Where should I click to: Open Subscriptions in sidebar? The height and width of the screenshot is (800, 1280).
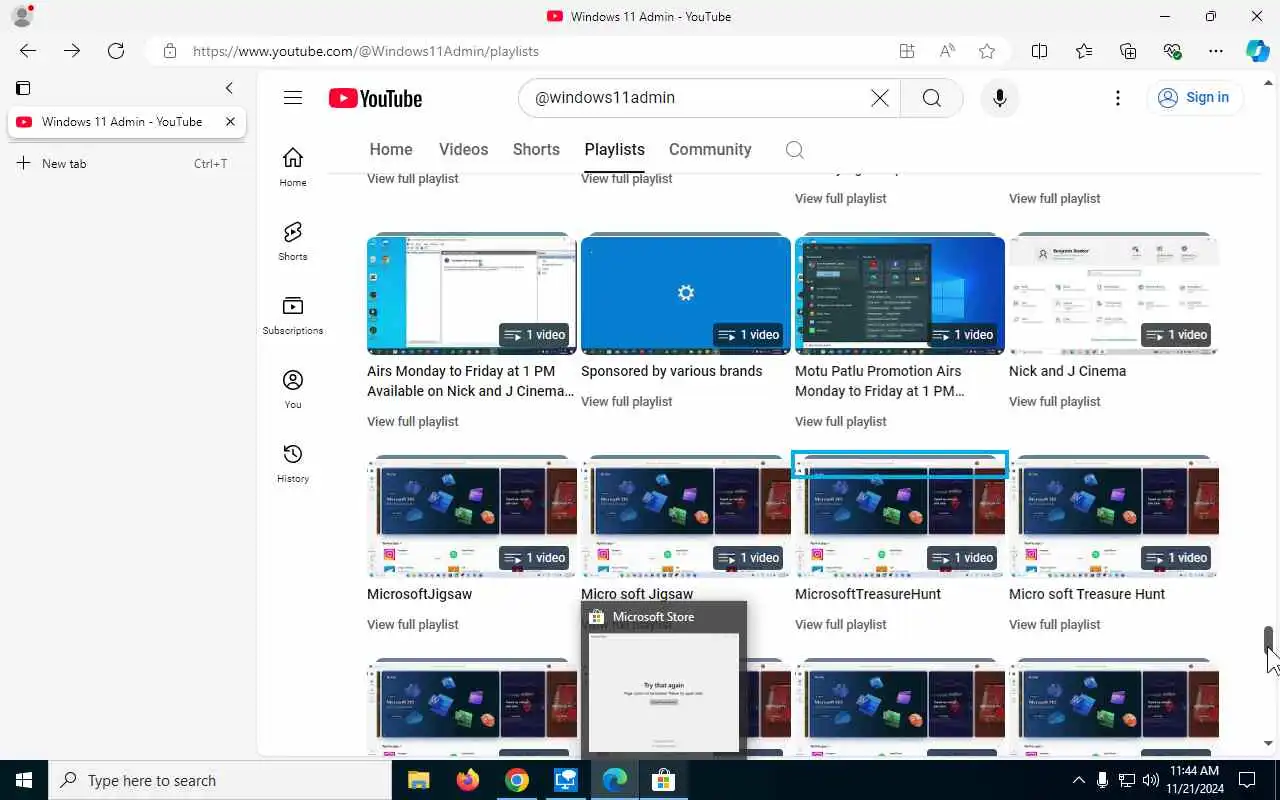293,315
